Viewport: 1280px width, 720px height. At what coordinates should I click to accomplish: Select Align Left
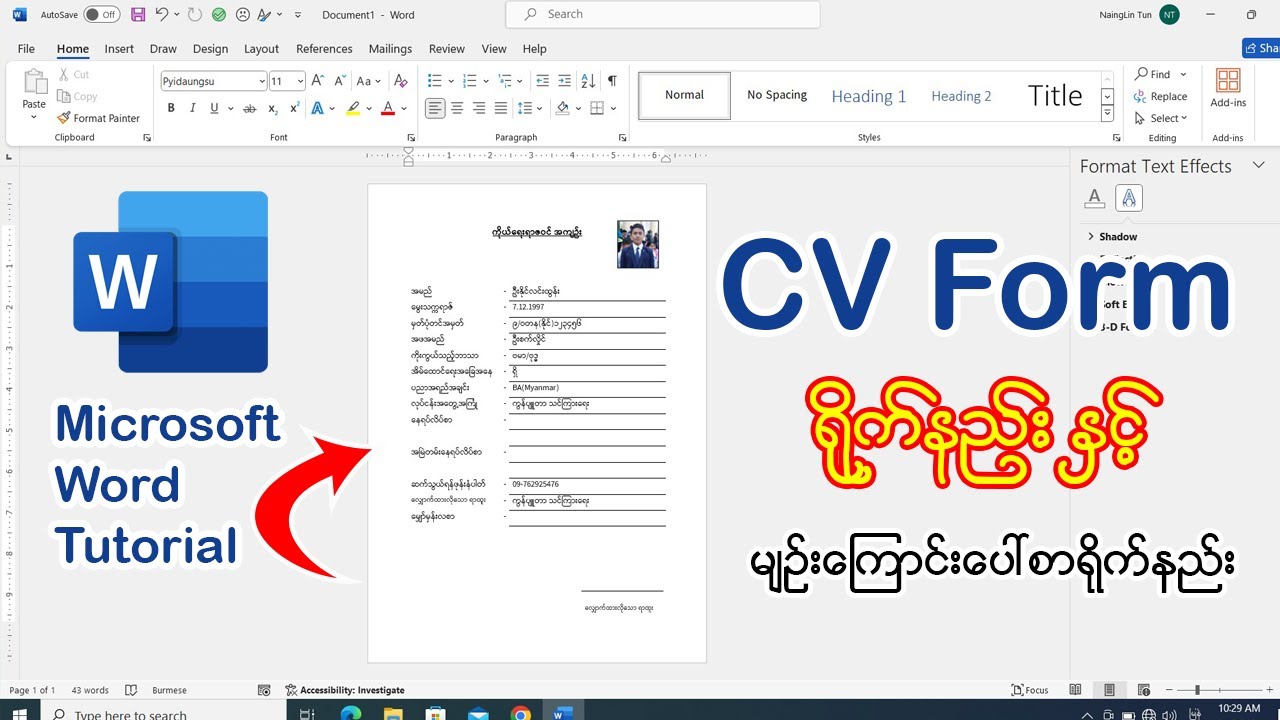pos(435,108)
